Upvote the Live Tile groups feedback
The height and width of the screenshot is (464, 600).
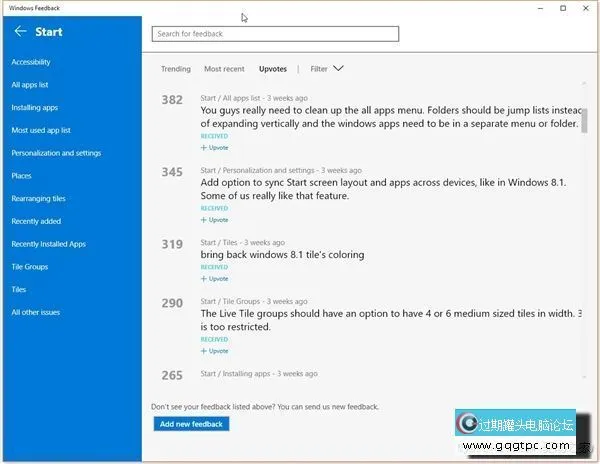(215, 351)
